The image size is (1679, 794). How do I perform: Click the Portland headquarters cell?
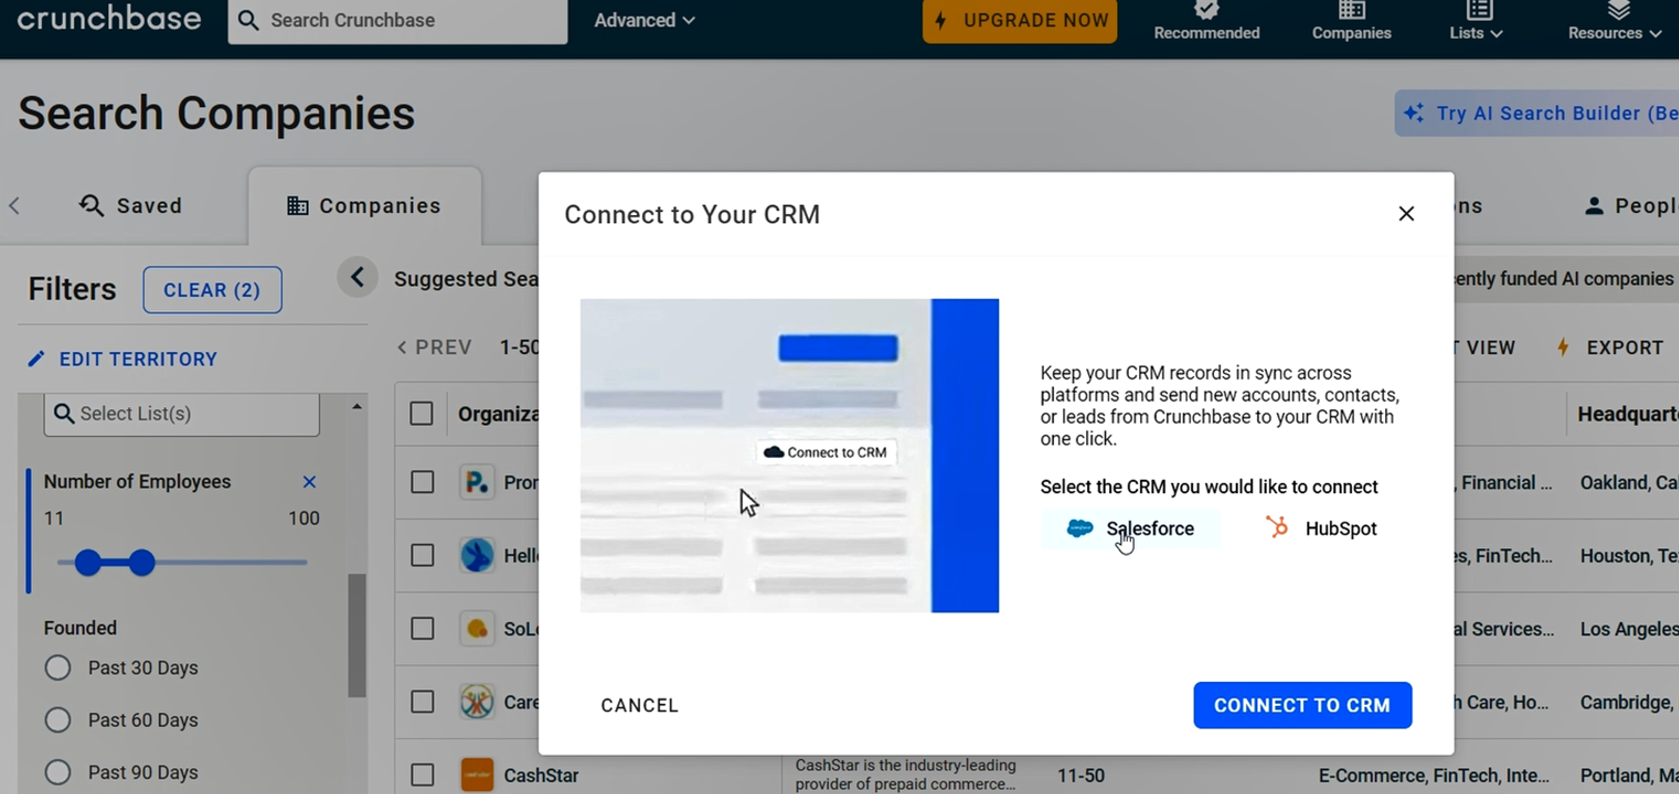1629,775
